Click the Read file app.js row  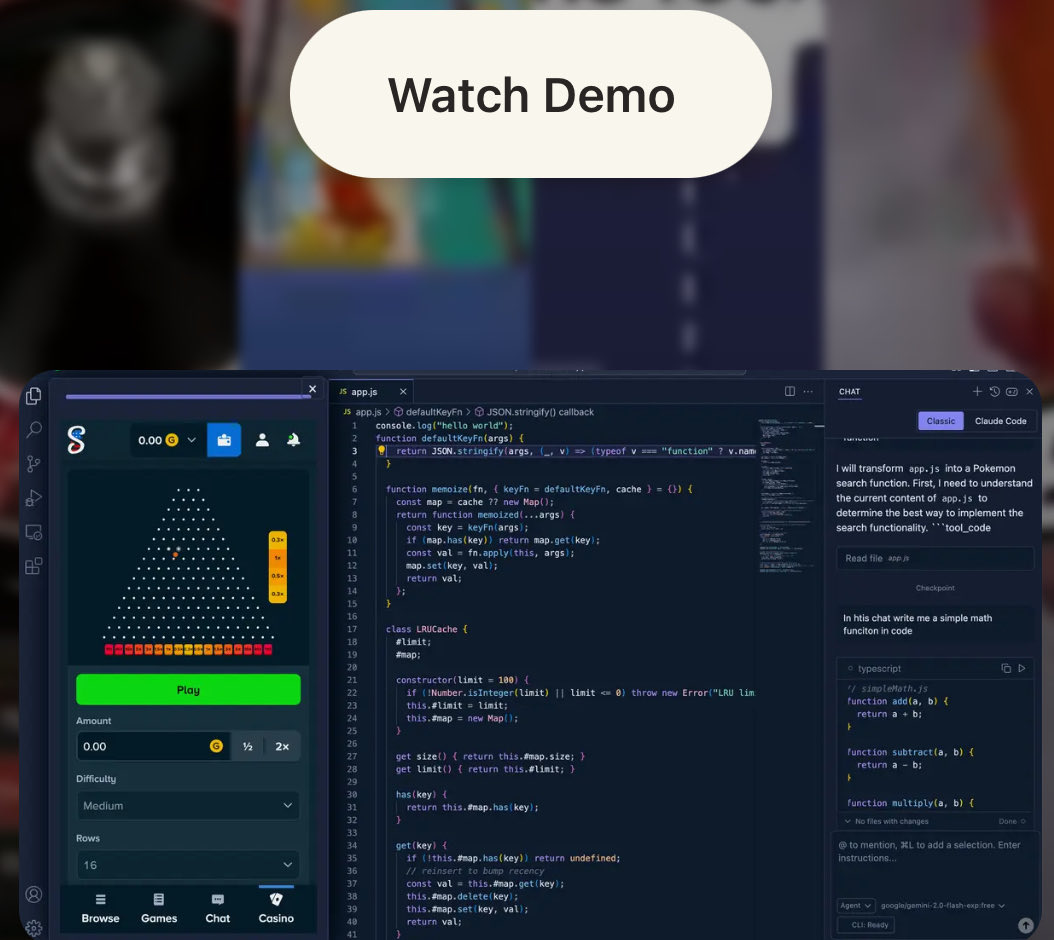coord(934,558)
